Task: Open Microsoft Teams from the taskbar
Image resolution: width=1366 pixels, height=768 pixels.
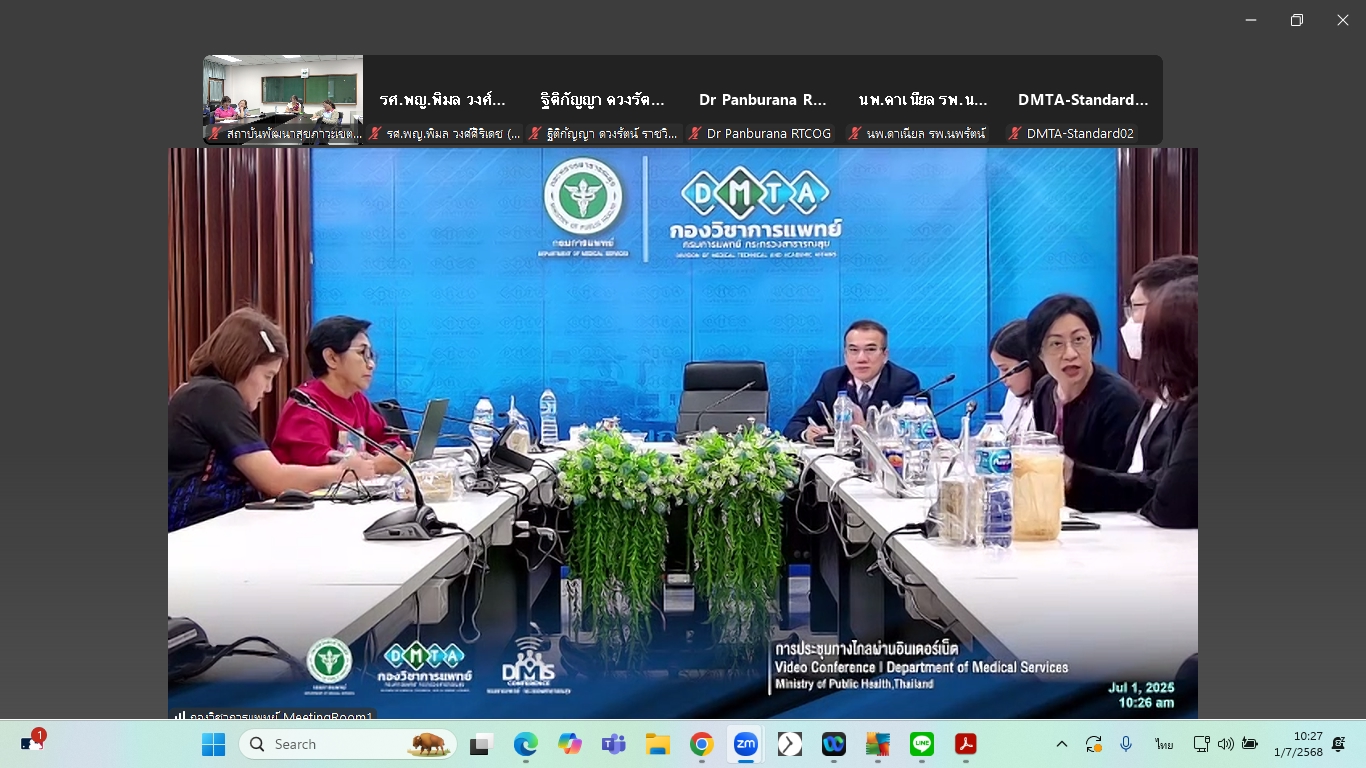Action: pos(613,744)
